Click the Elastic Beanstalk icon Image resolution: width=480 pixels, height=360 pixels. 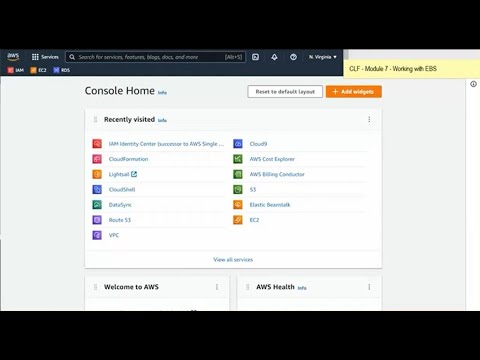pos(238,205)
